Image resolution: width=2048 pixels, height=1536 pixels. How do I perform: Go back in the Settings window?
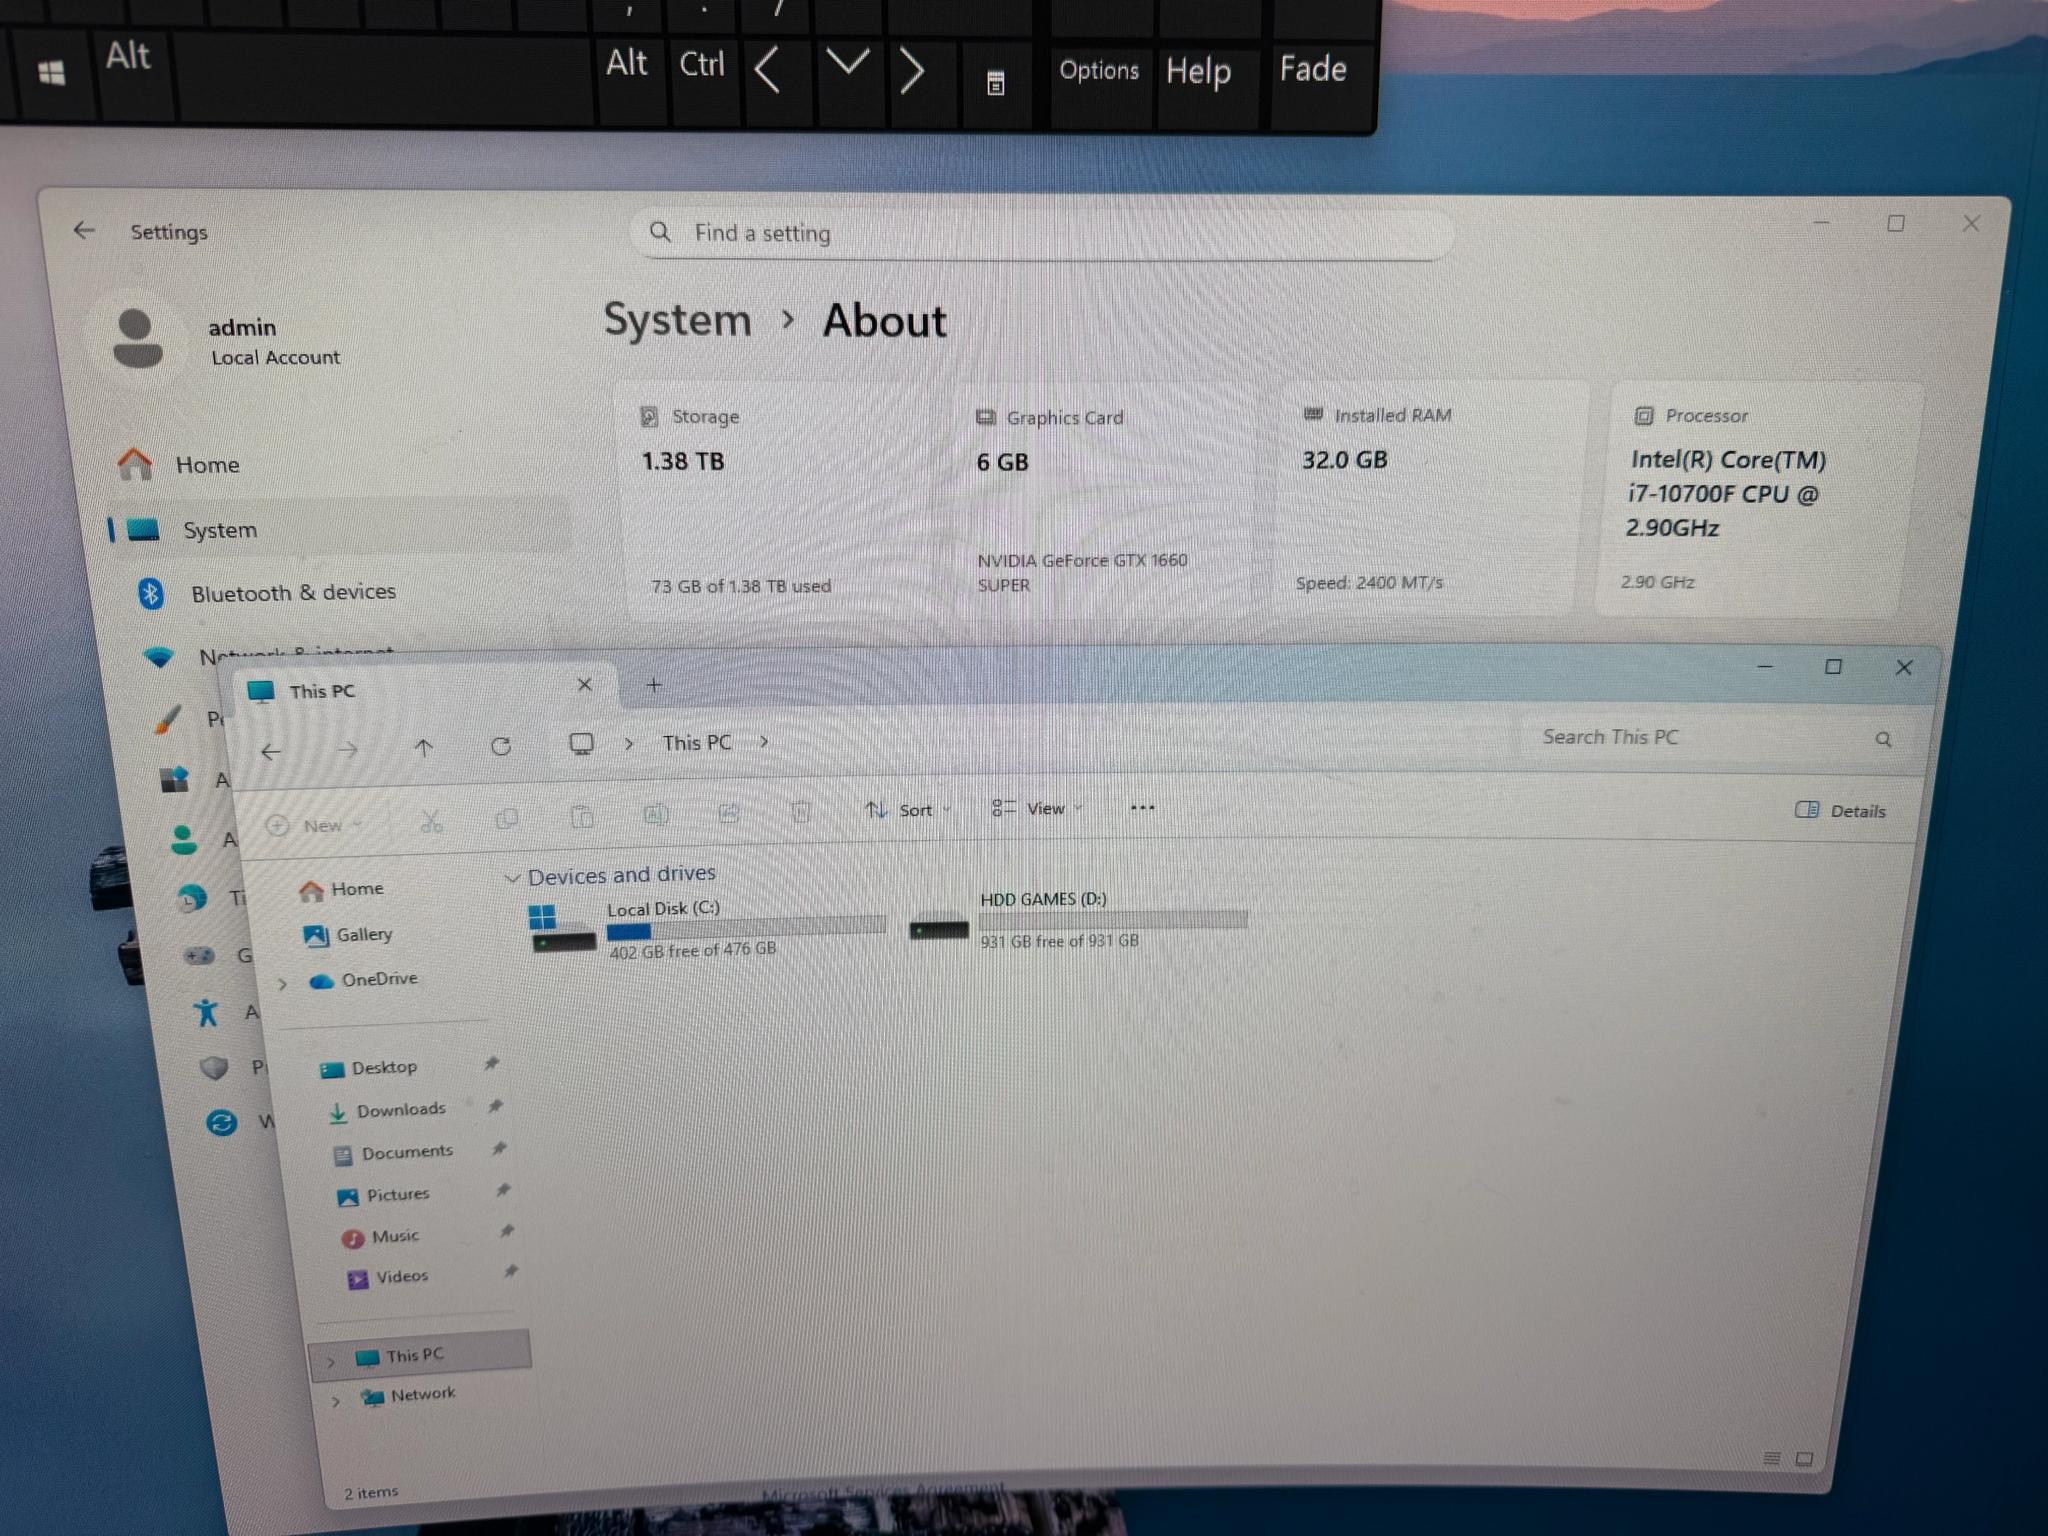click(x=85, y=231)
